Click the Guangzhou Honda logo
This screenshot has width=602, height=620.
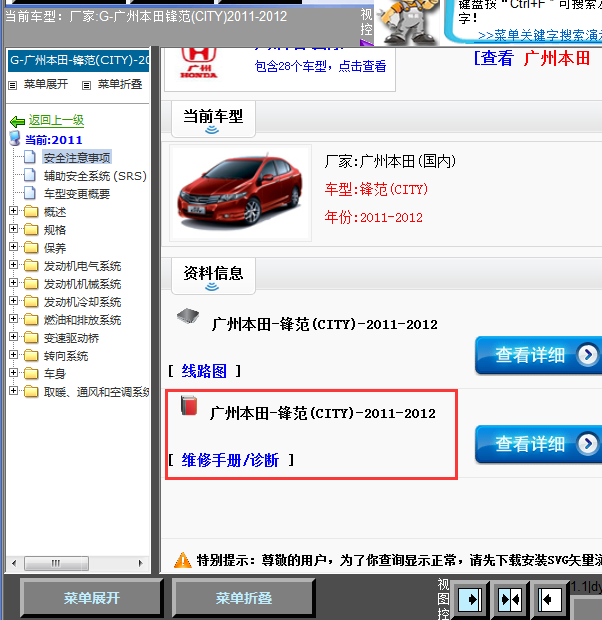pos(199,62)
